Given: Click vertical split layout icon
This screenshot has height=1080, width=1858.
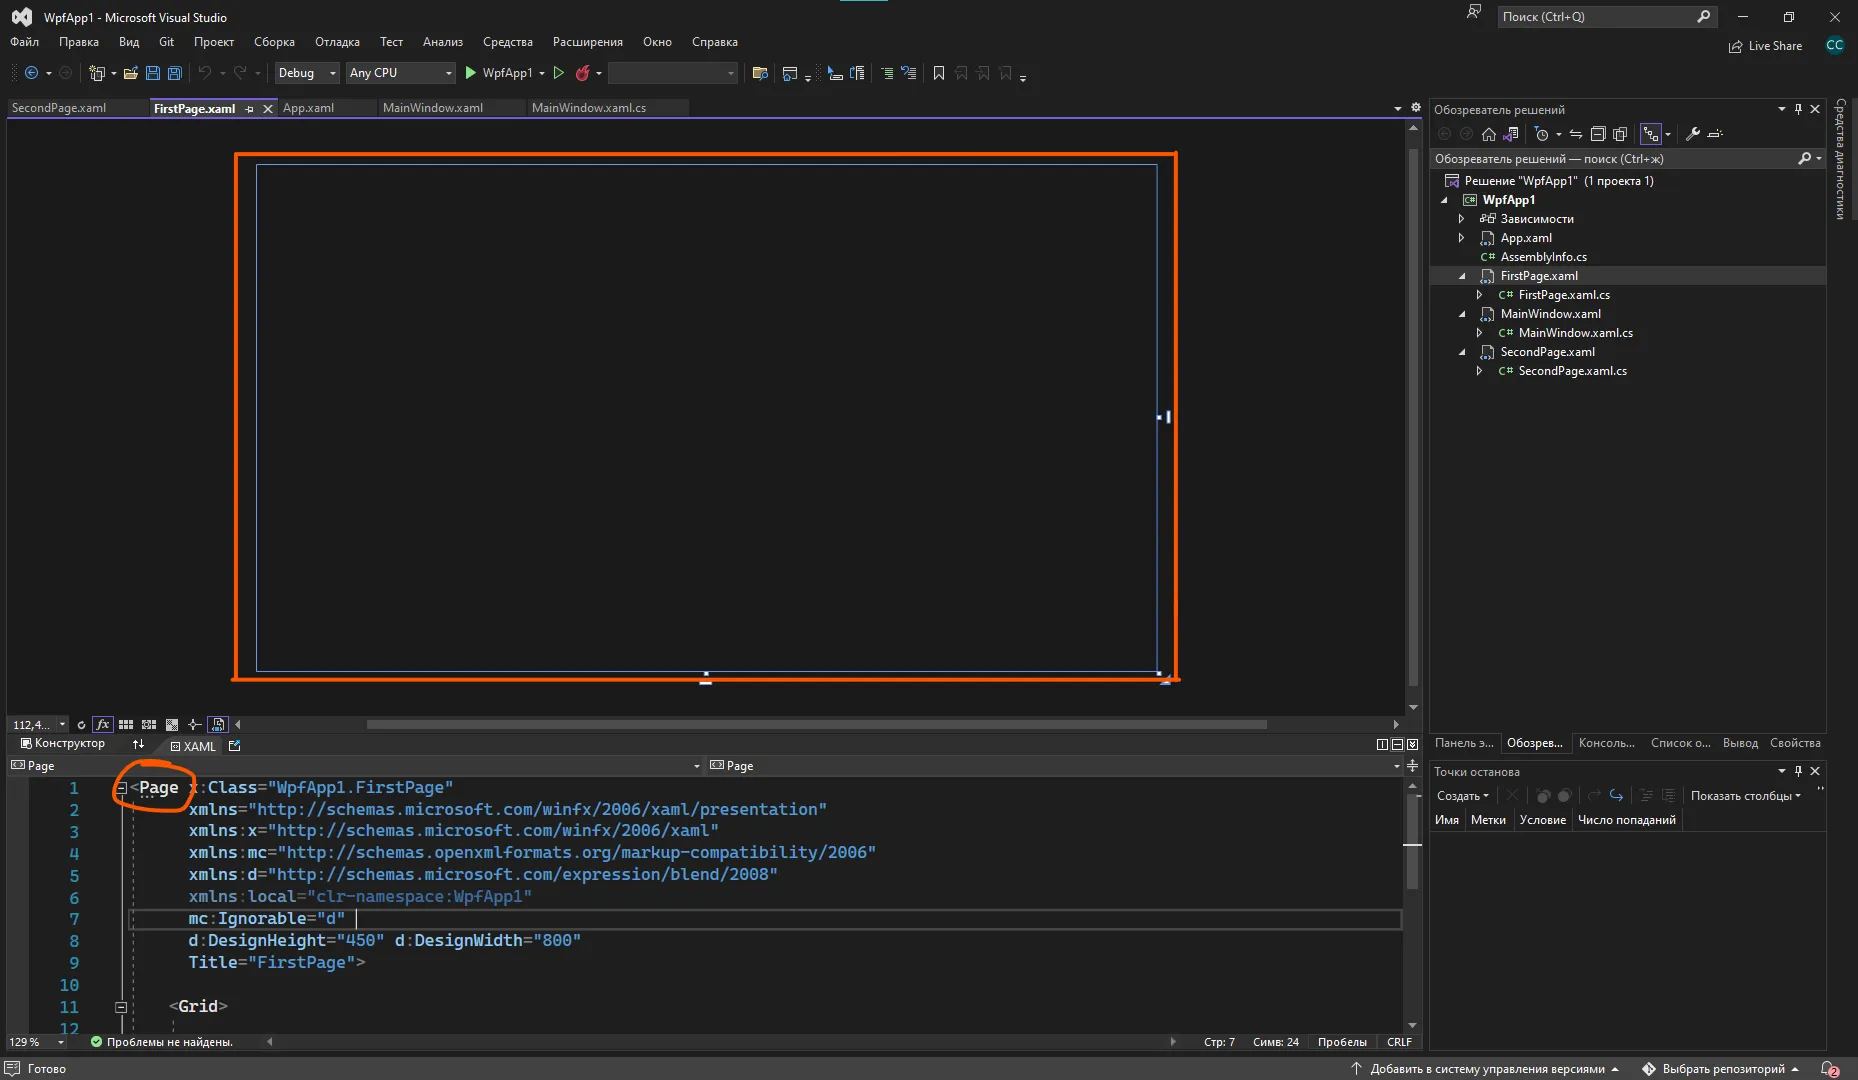Looking at the screenshot, I should click(1382, 744).
